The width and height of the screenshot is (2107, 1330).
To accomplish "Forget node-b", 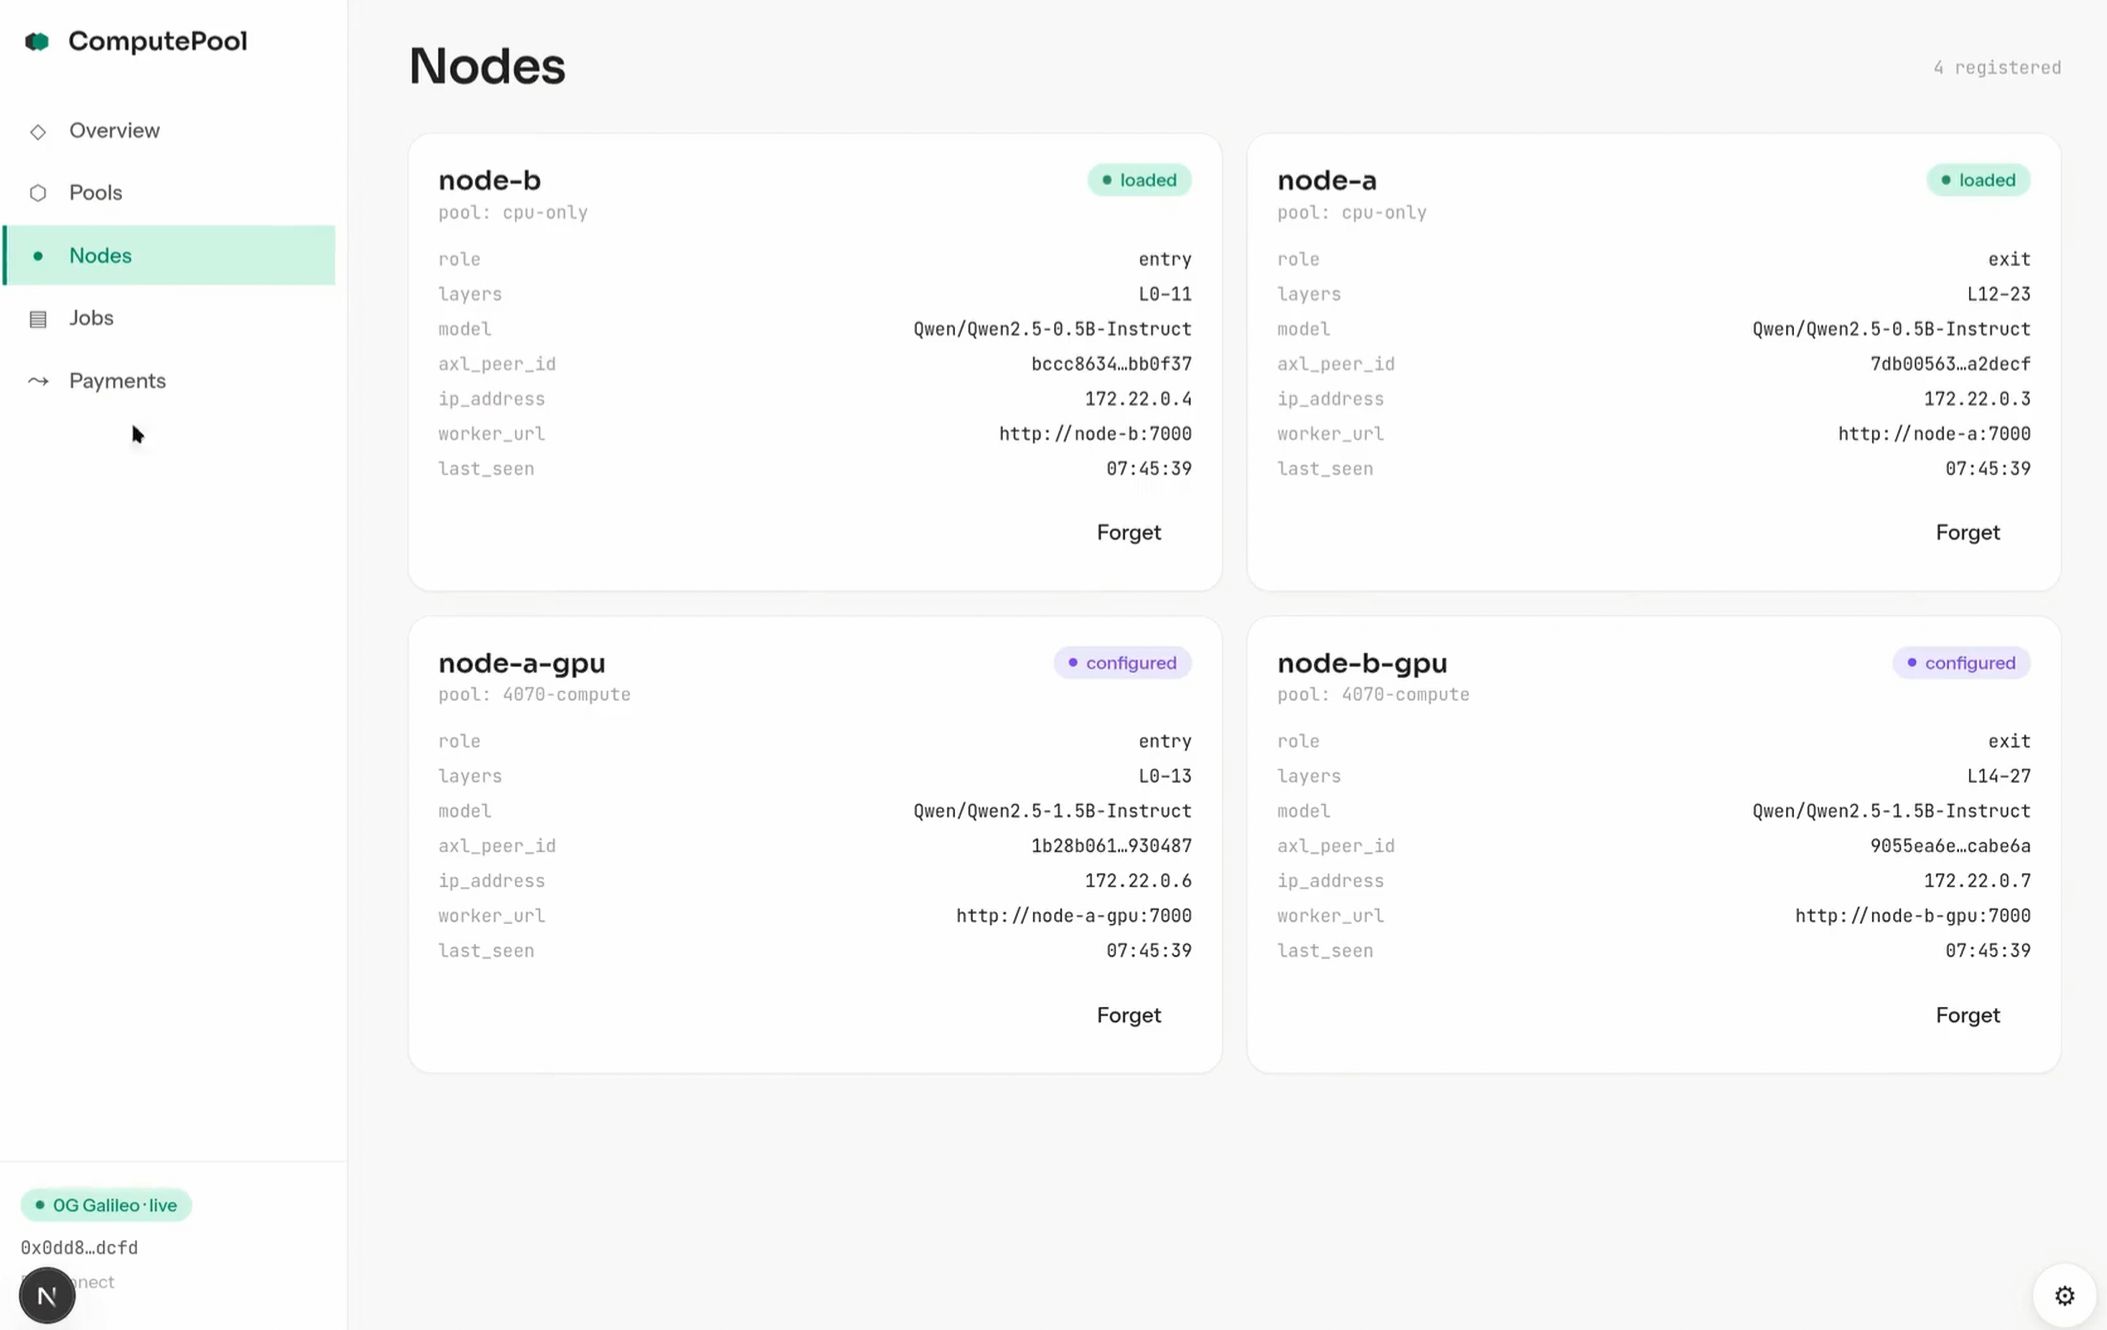I will 1128,532.
